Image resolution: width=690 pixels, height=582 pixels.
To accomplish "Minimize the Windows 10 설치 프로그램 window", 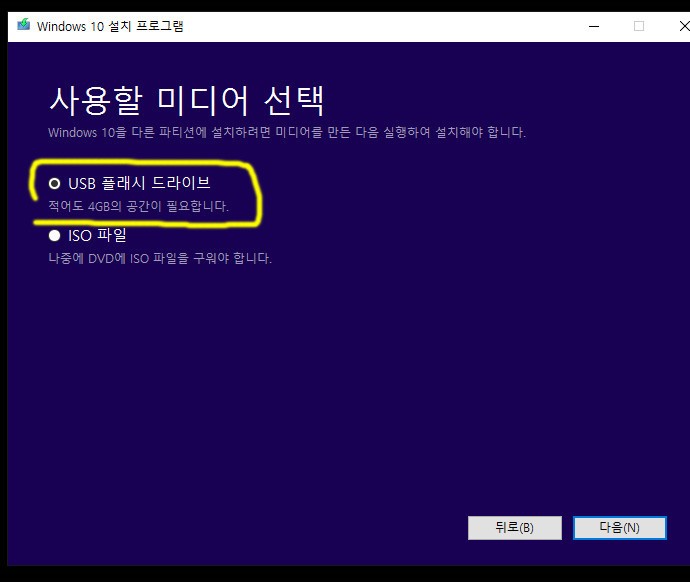I will [594, 26].
